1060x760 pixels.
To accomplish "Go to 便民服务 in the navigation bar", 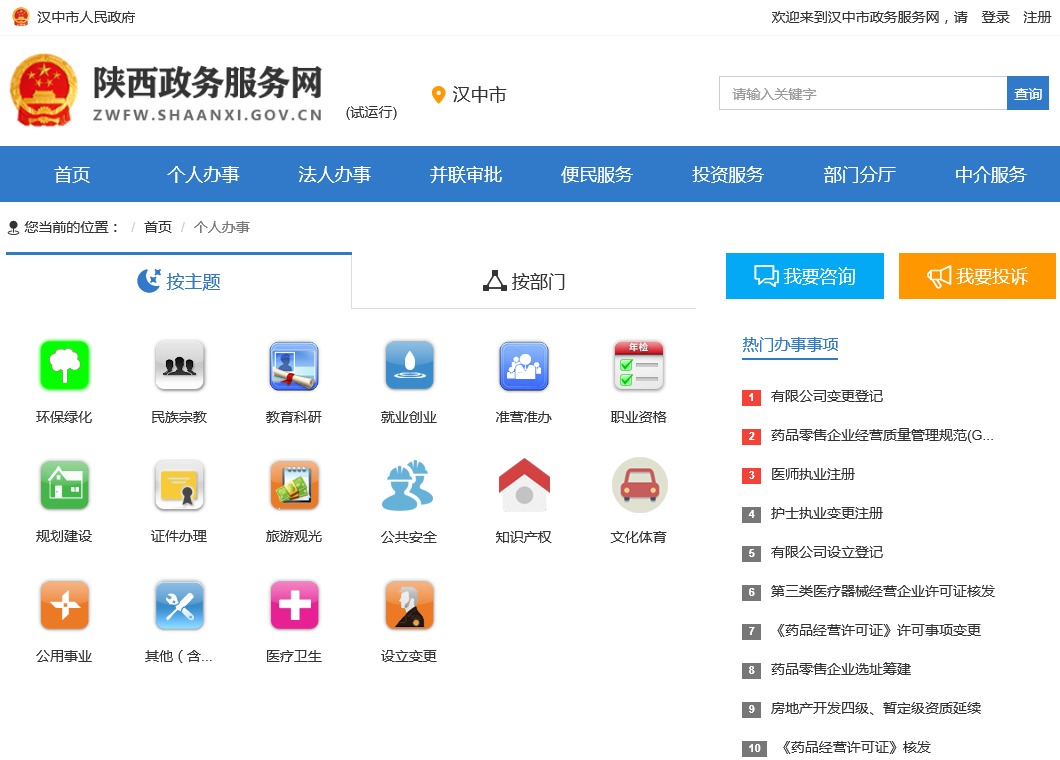I will tap(597, 175).
